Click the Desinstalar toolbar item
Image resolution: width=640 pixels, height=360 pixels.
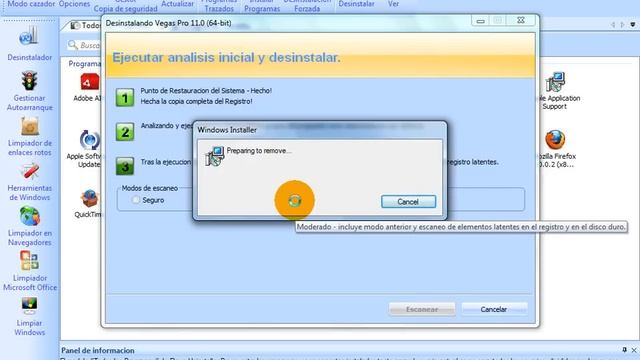click(x=356, y=4)
